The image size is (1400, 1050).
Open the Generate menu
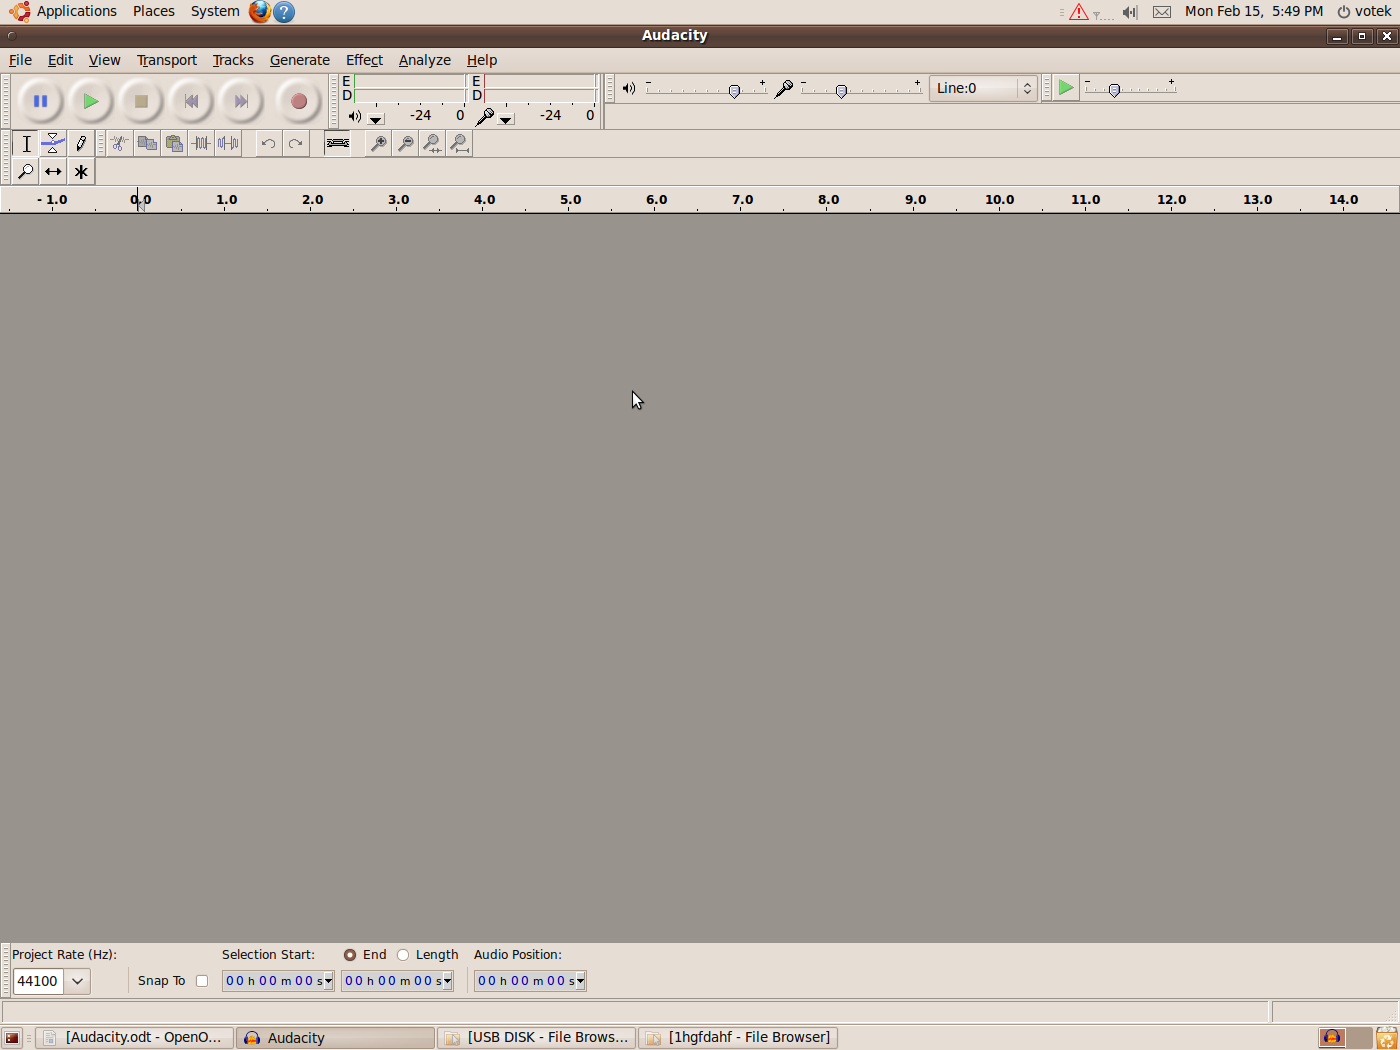pos(300,60)
